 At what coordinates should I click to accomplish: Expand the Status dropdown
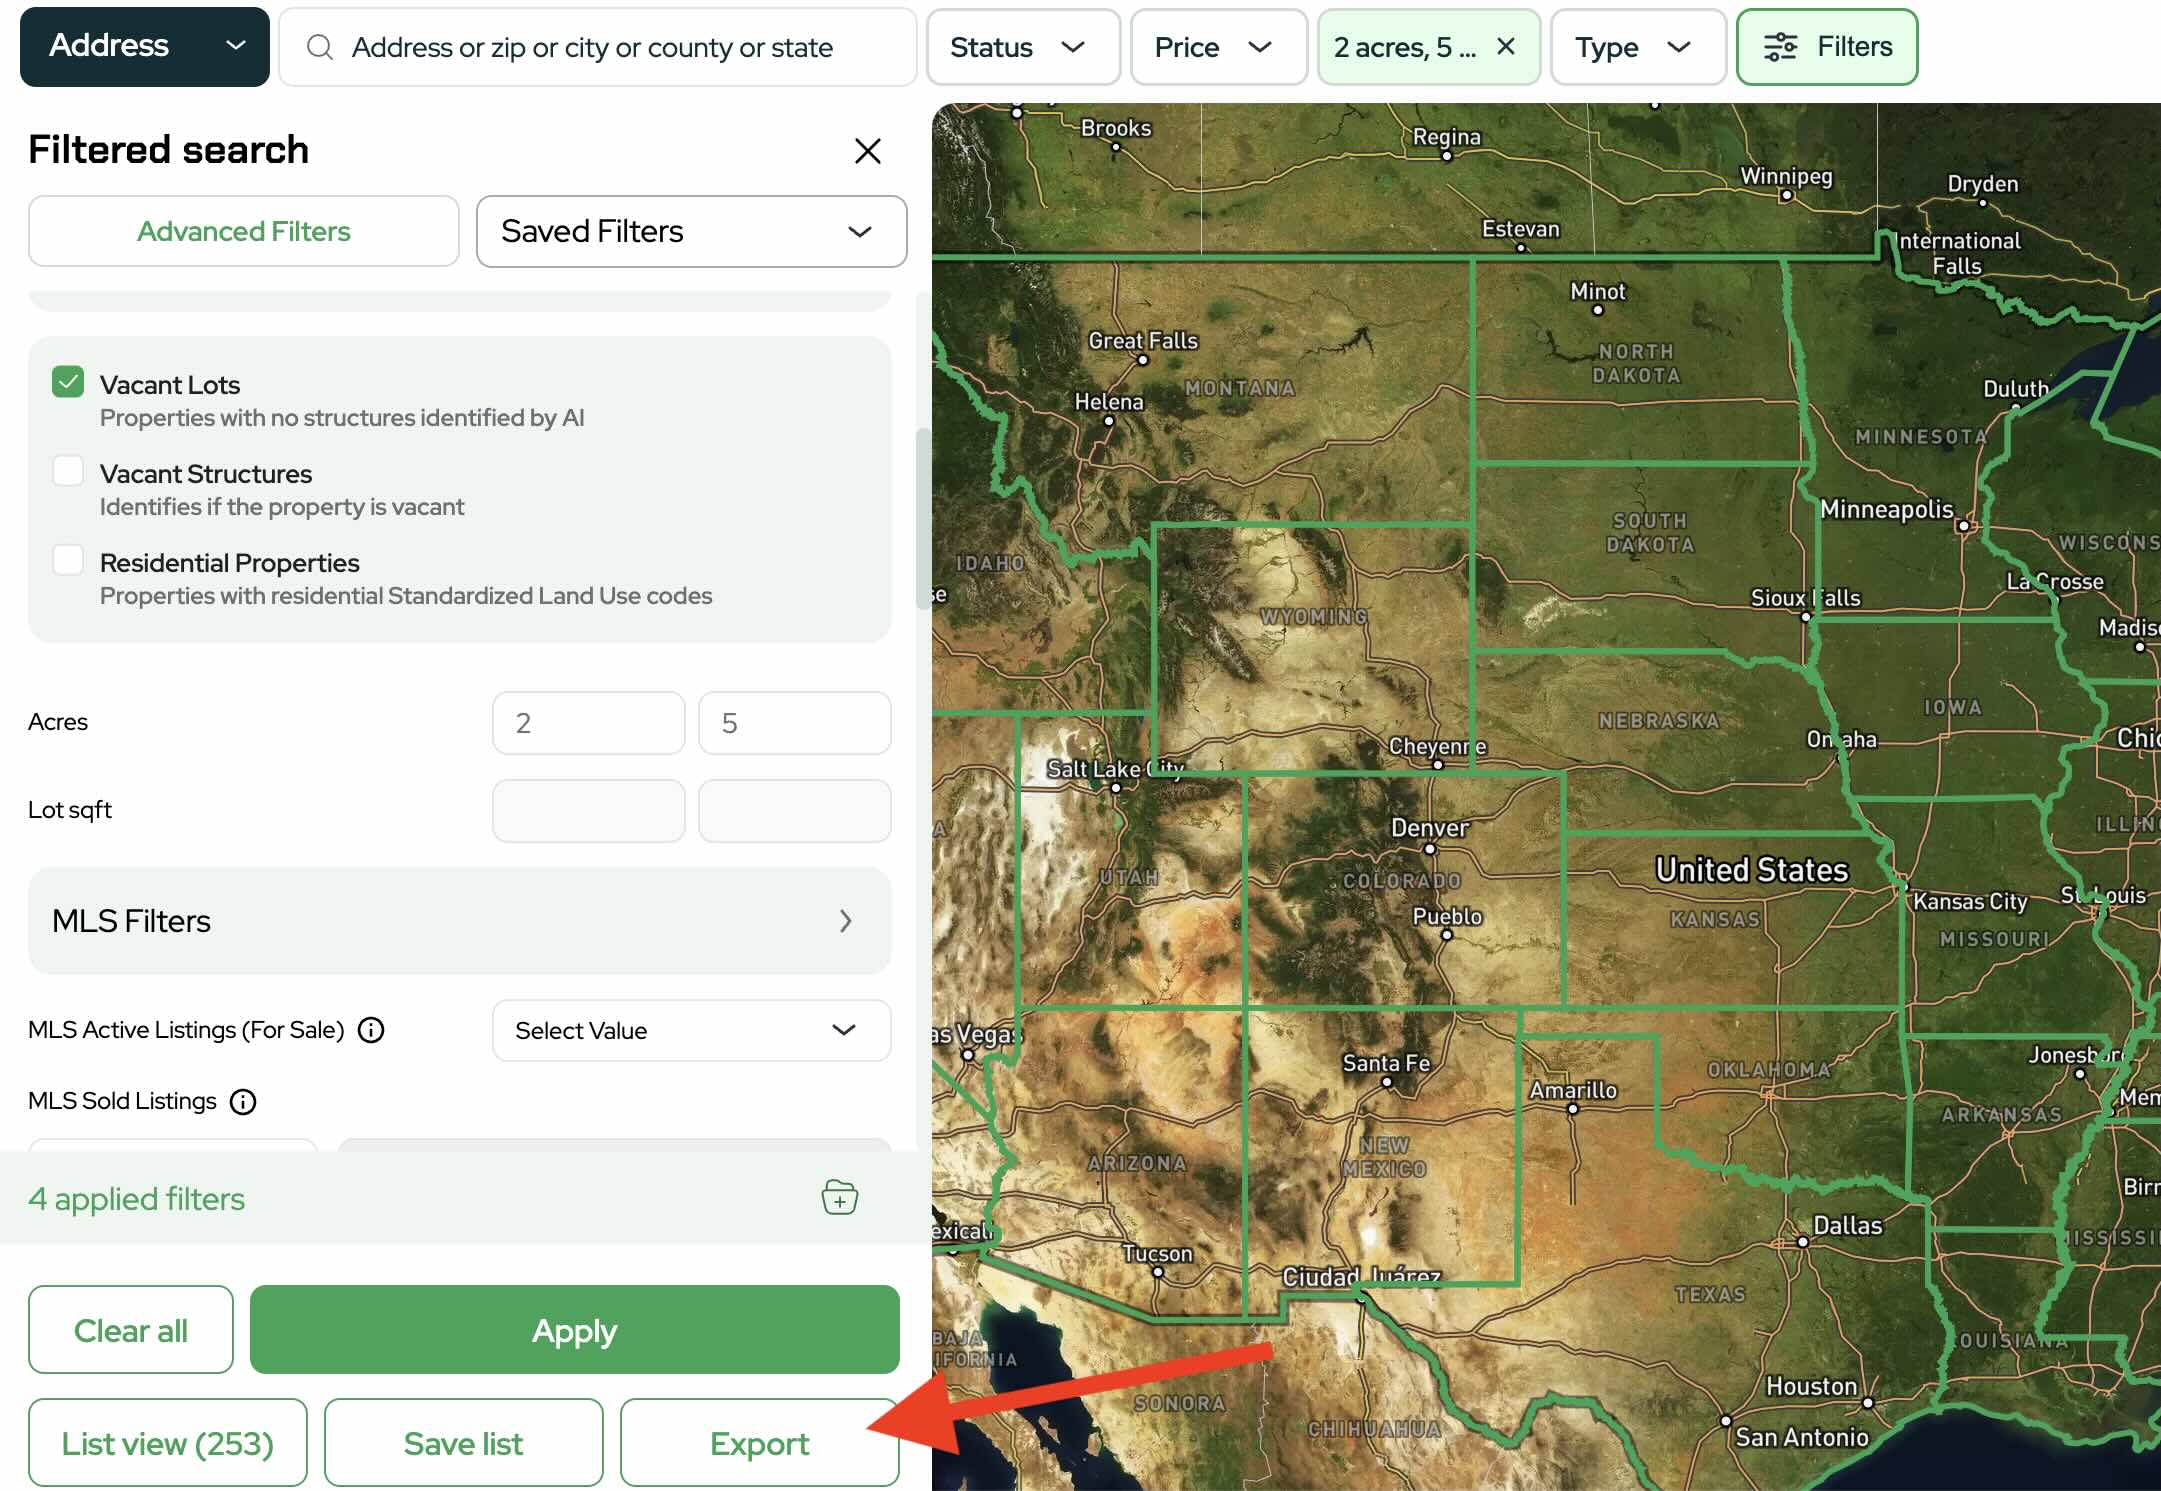click(x=1022, y=47)
